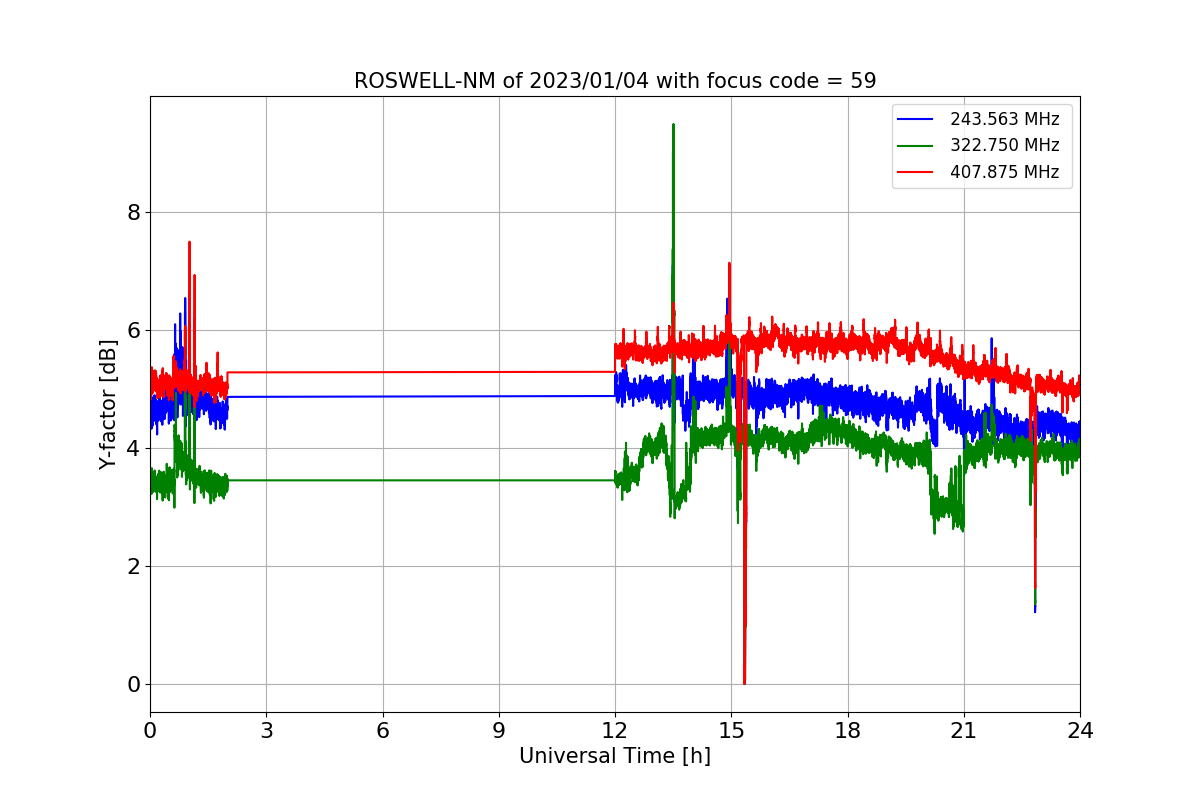Click the y-axis tick label '8'
This screenshot has height=800, width=1200.
coord(133,212)
